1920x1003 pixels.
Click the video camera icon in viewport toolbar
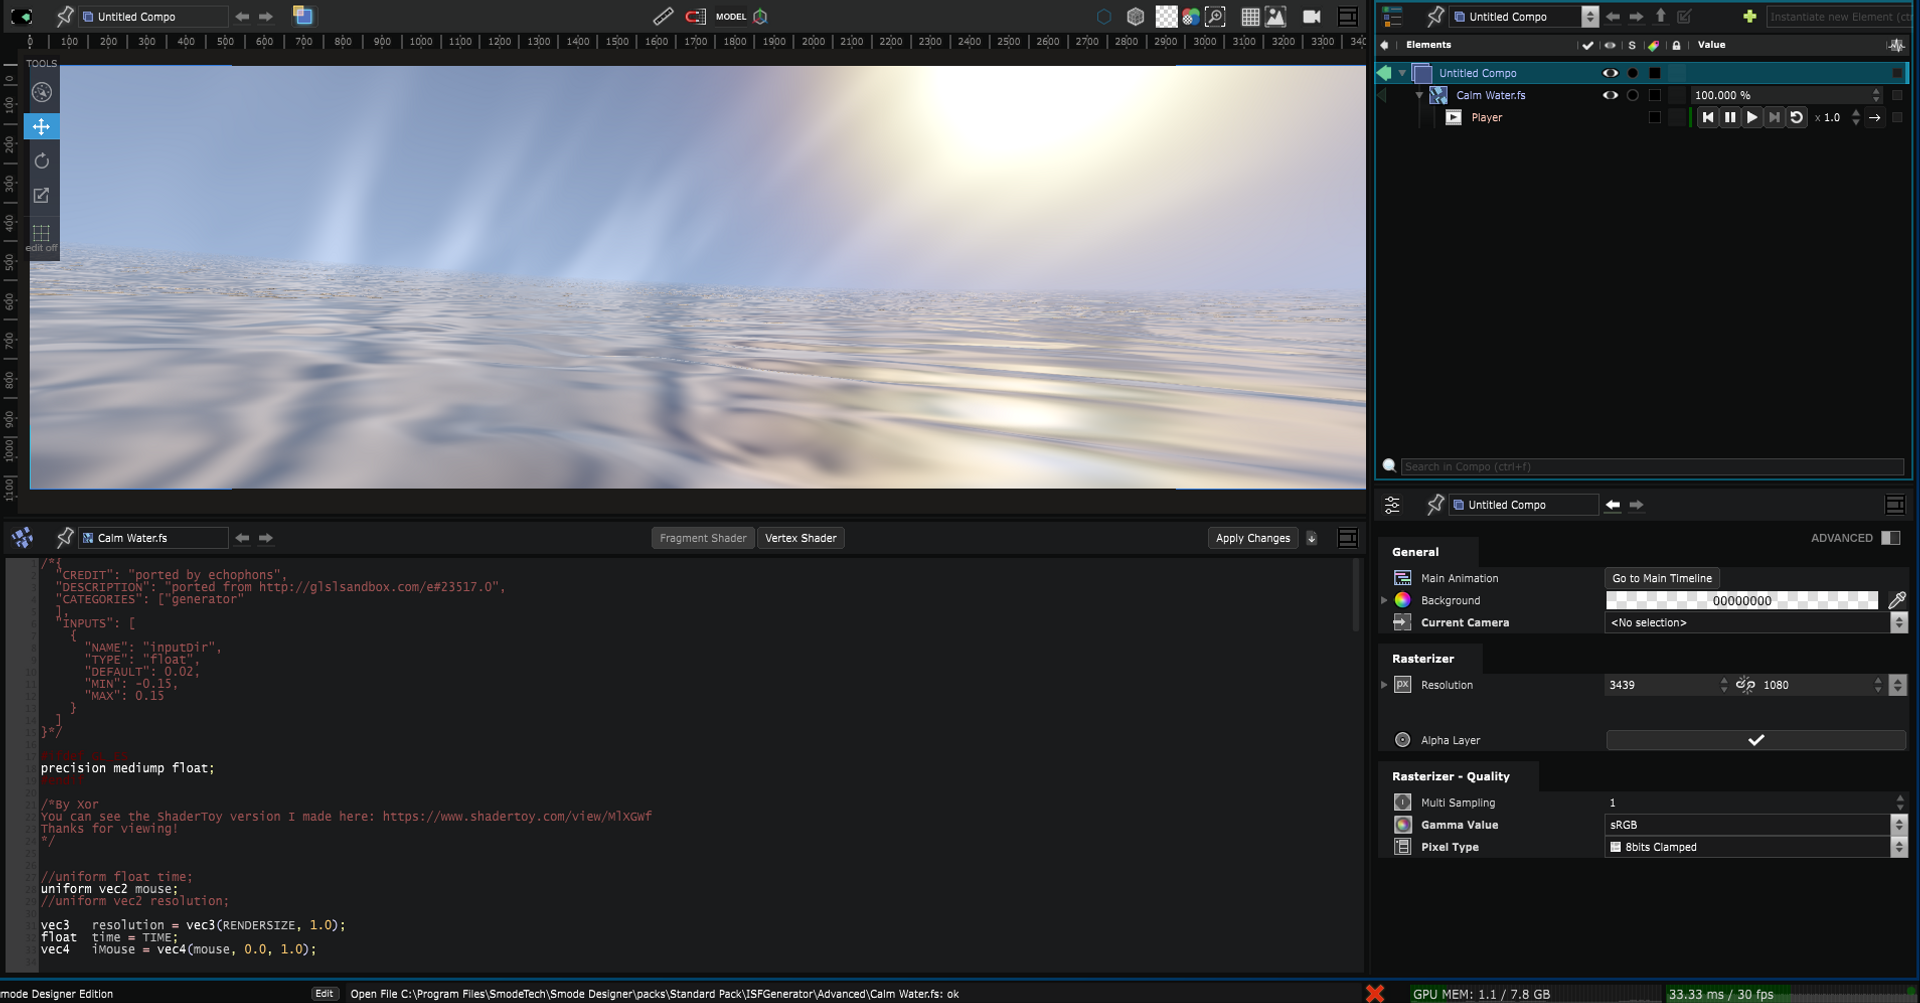(1311, 16)
